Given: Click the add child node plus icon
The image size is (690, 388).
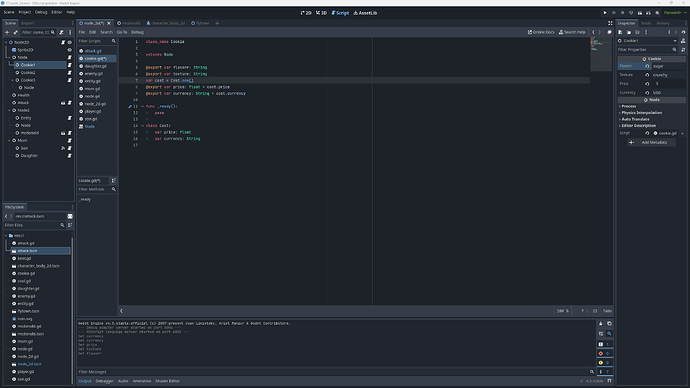Looking at the screenshot, I should click(7, 32).
